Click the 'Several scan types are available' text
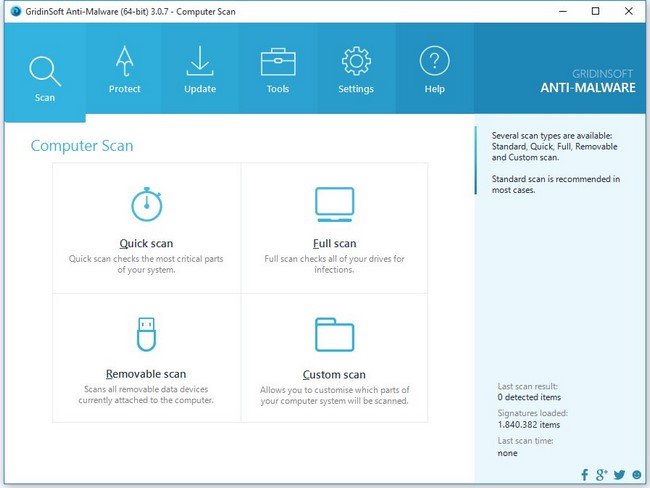This screenshot has width=650, height=488. click(554, 146)
